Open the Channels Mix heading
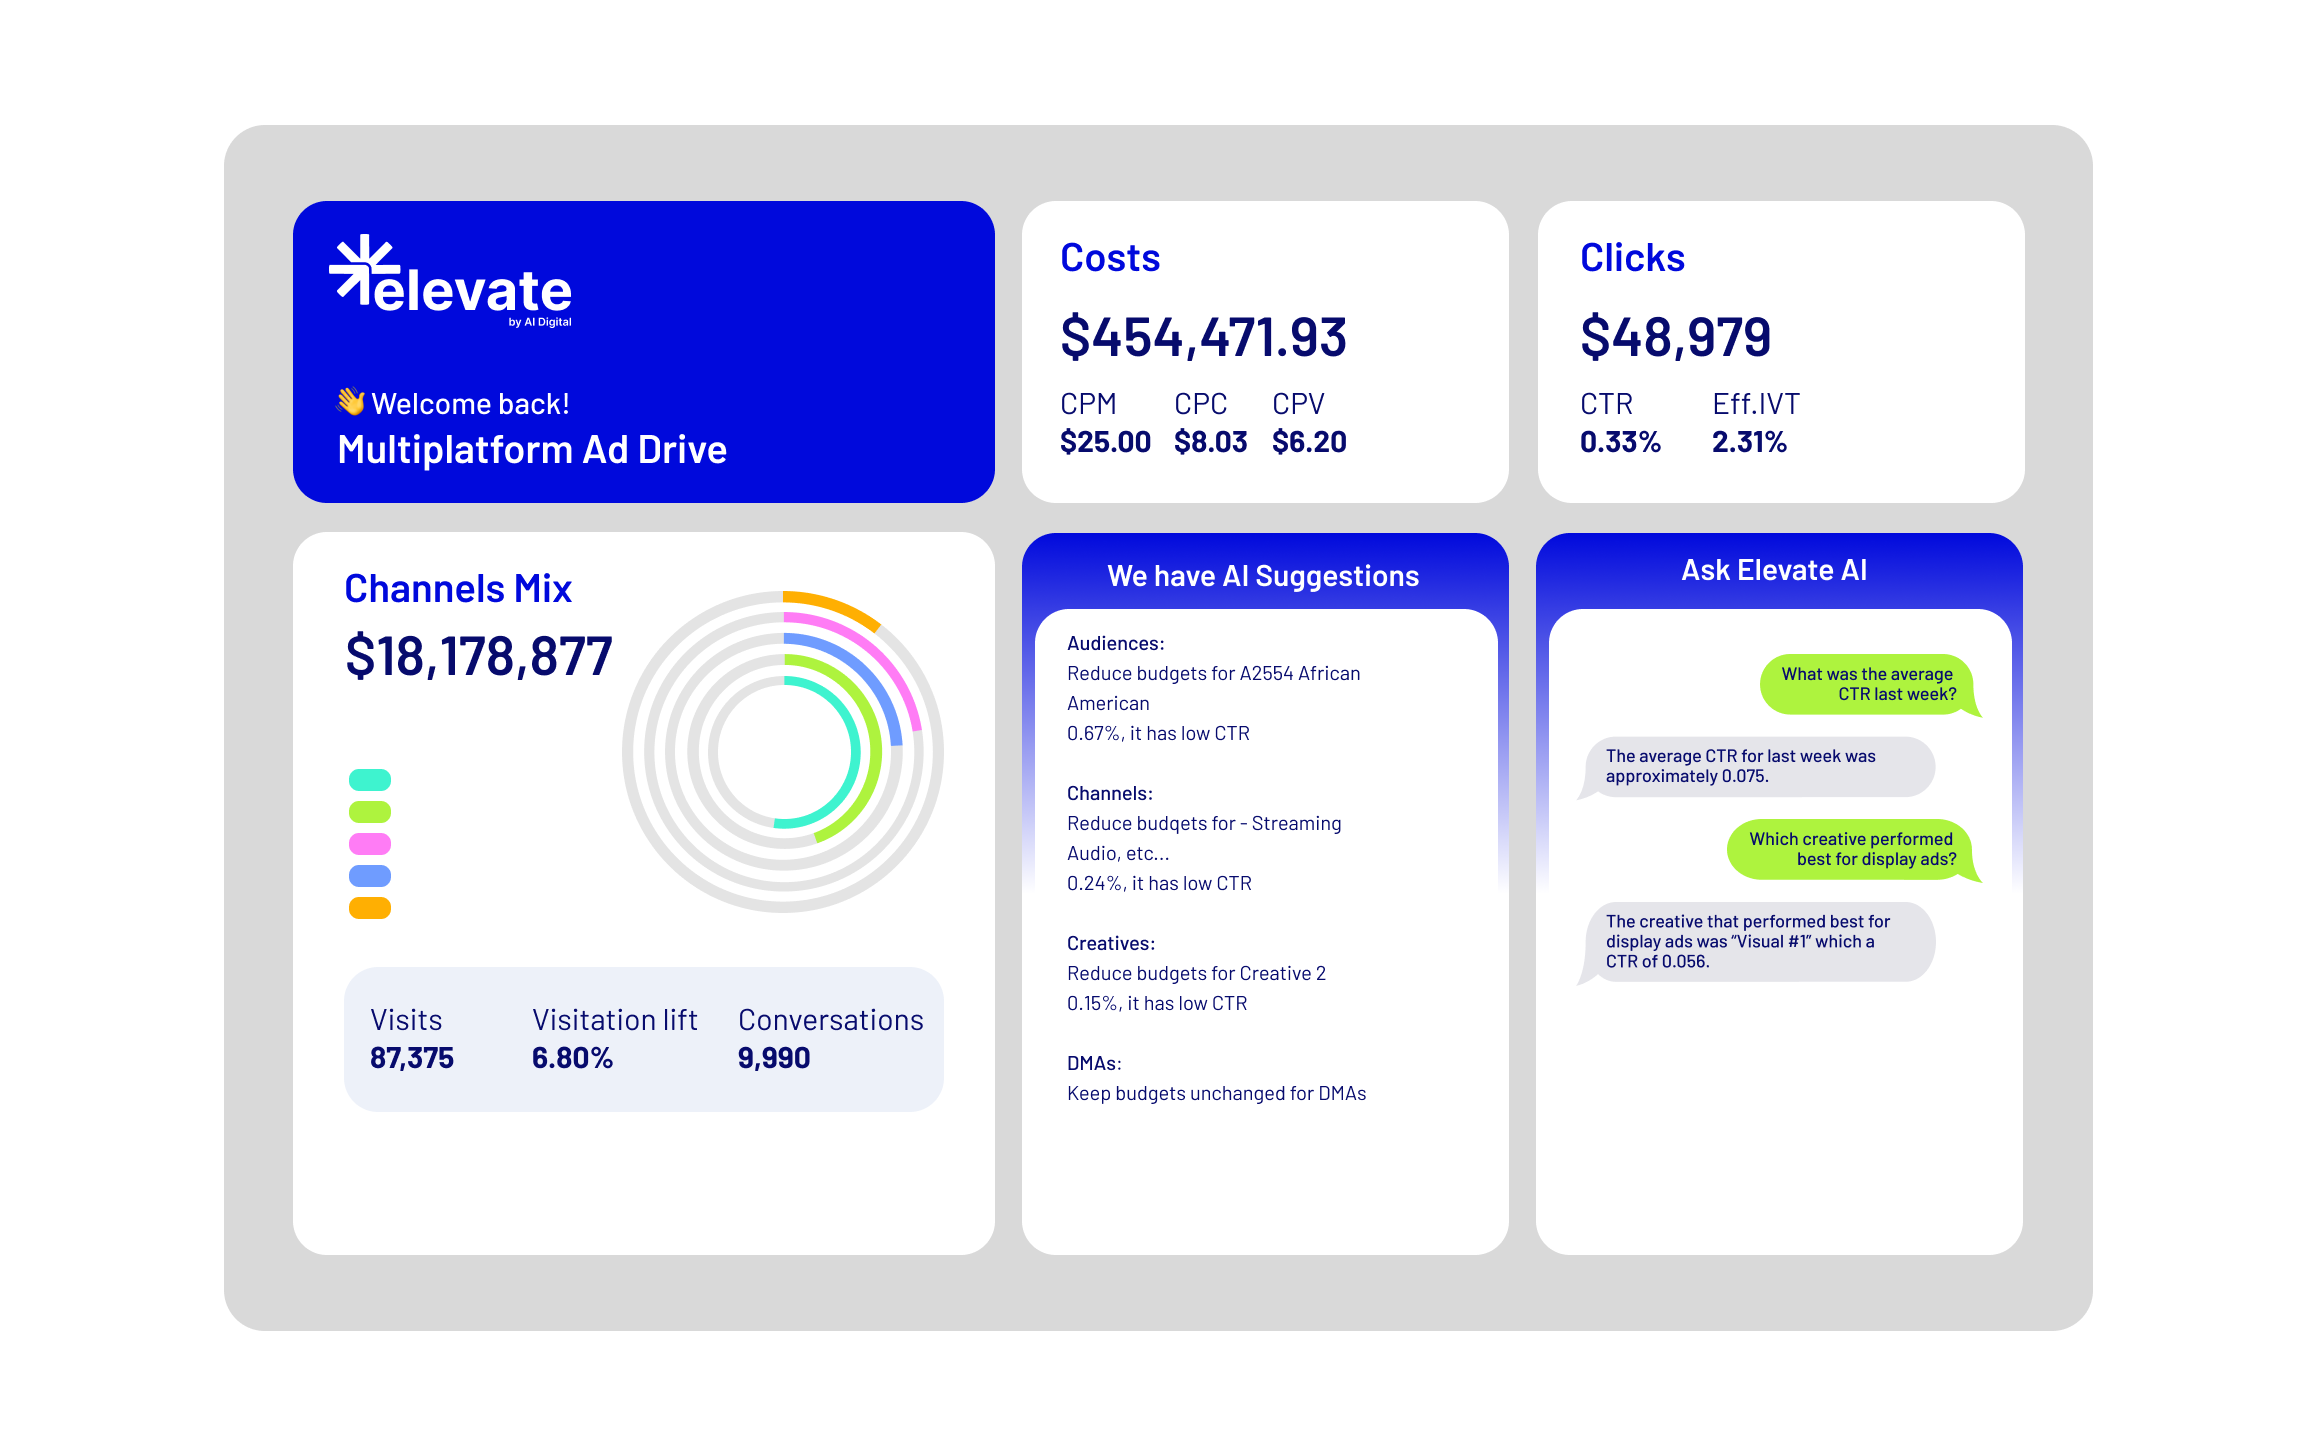 (457, 589)
